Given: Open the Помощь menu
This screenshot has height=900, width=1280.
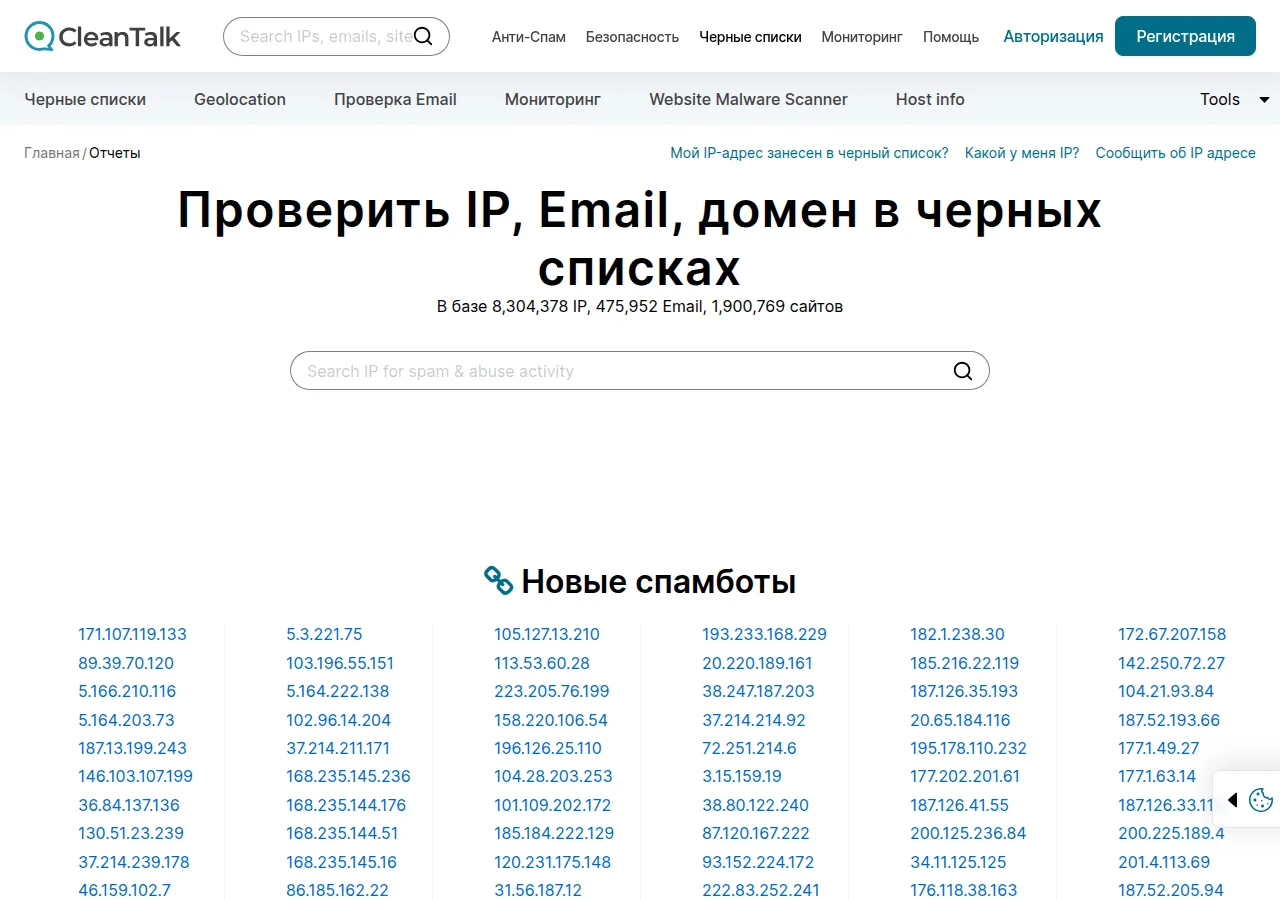Looking at the screenshot, I should point(951,37).
